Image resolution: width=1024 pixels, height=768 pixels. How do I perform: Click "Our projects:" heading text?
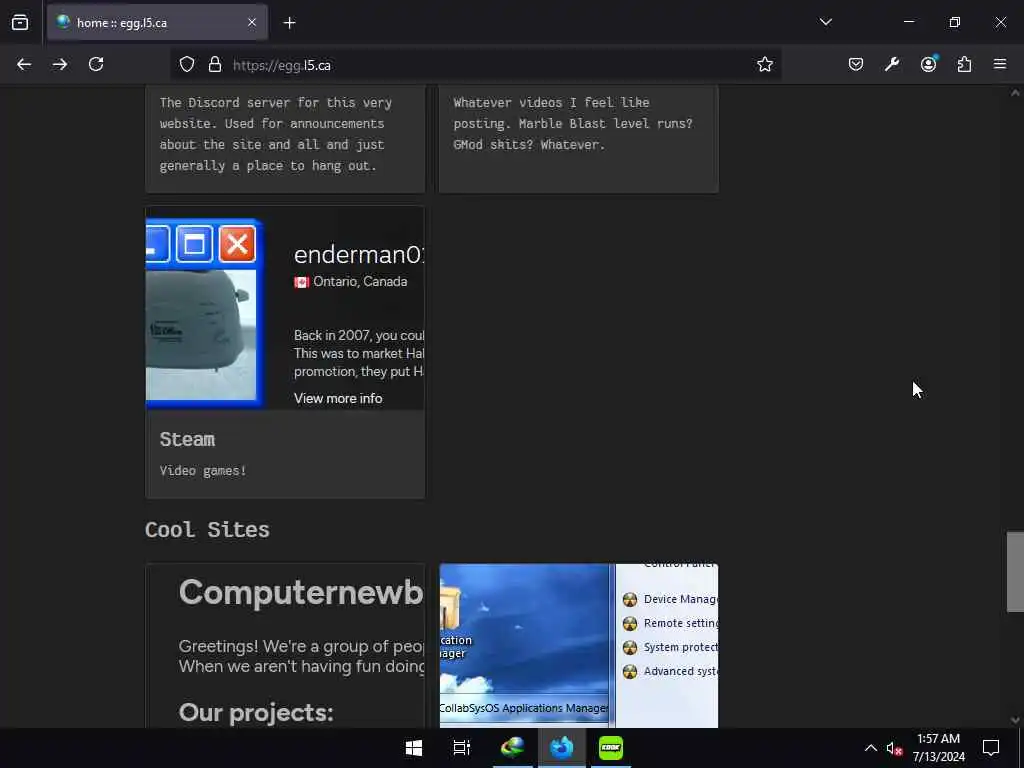pos(256,712)
